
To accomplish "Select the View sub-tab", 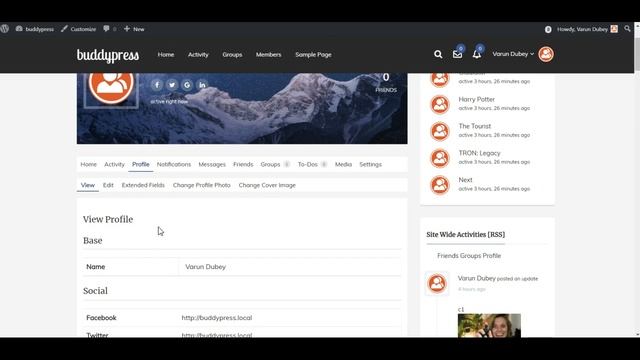I will point(87,185).
